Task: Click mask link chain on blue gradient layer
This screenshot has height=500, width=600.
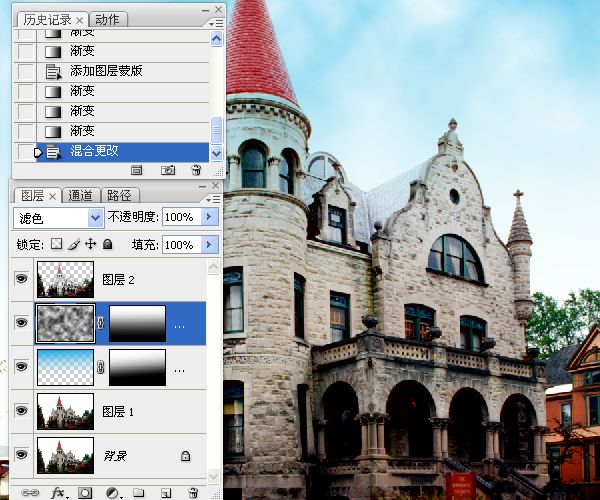Action: (x=101, y=367)
